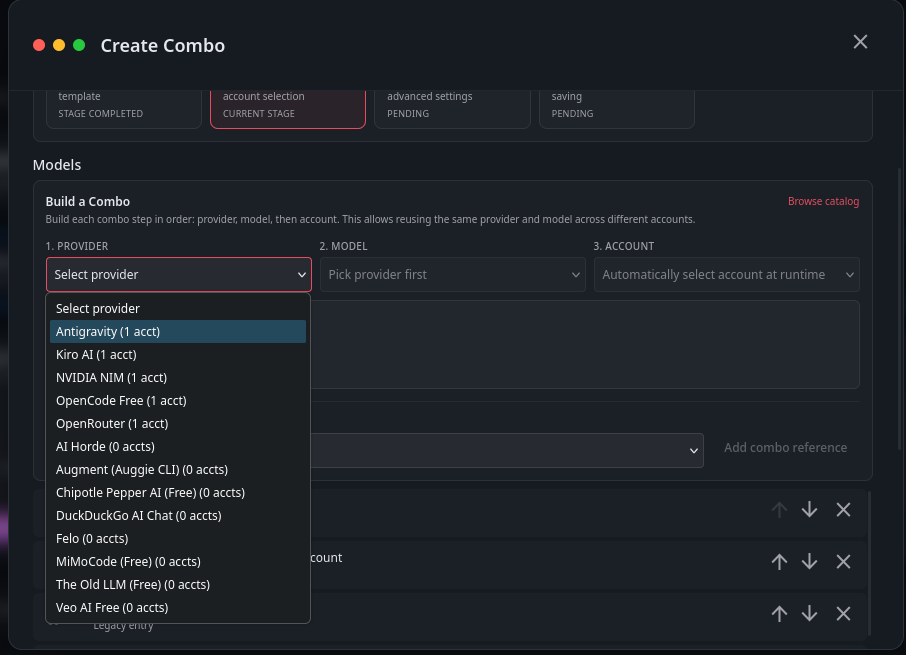Select OpenCode Free (1 acct) provider
This screenshot has height=655, width=906.
[178, 401]
